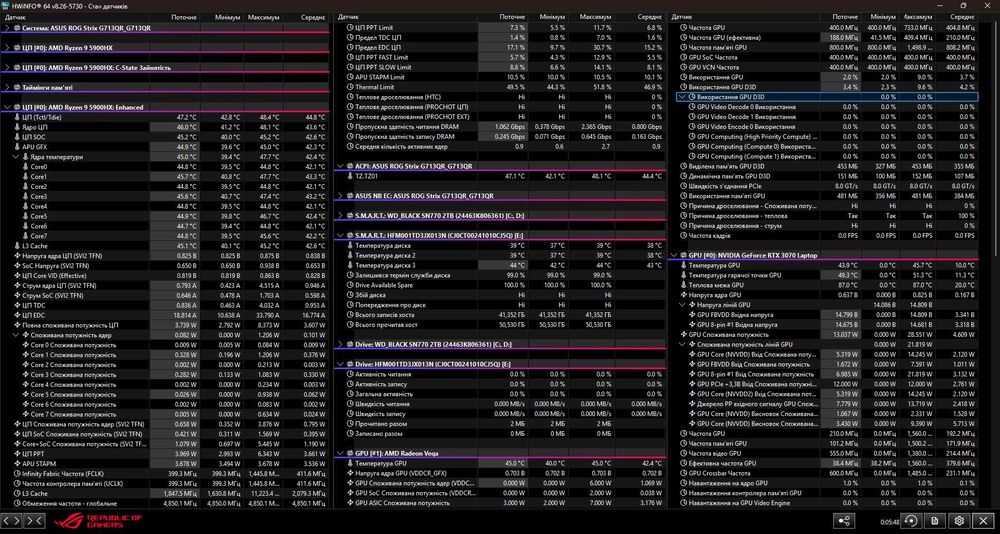Open sensor settings gear icon

960,521
